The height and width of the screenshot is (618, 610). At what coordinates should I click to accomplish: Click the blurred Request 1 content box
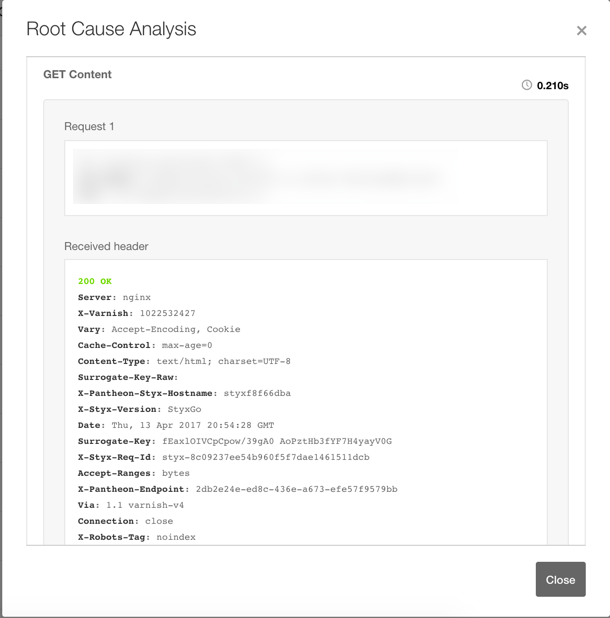pyautogui.click(x=306, y=178)
